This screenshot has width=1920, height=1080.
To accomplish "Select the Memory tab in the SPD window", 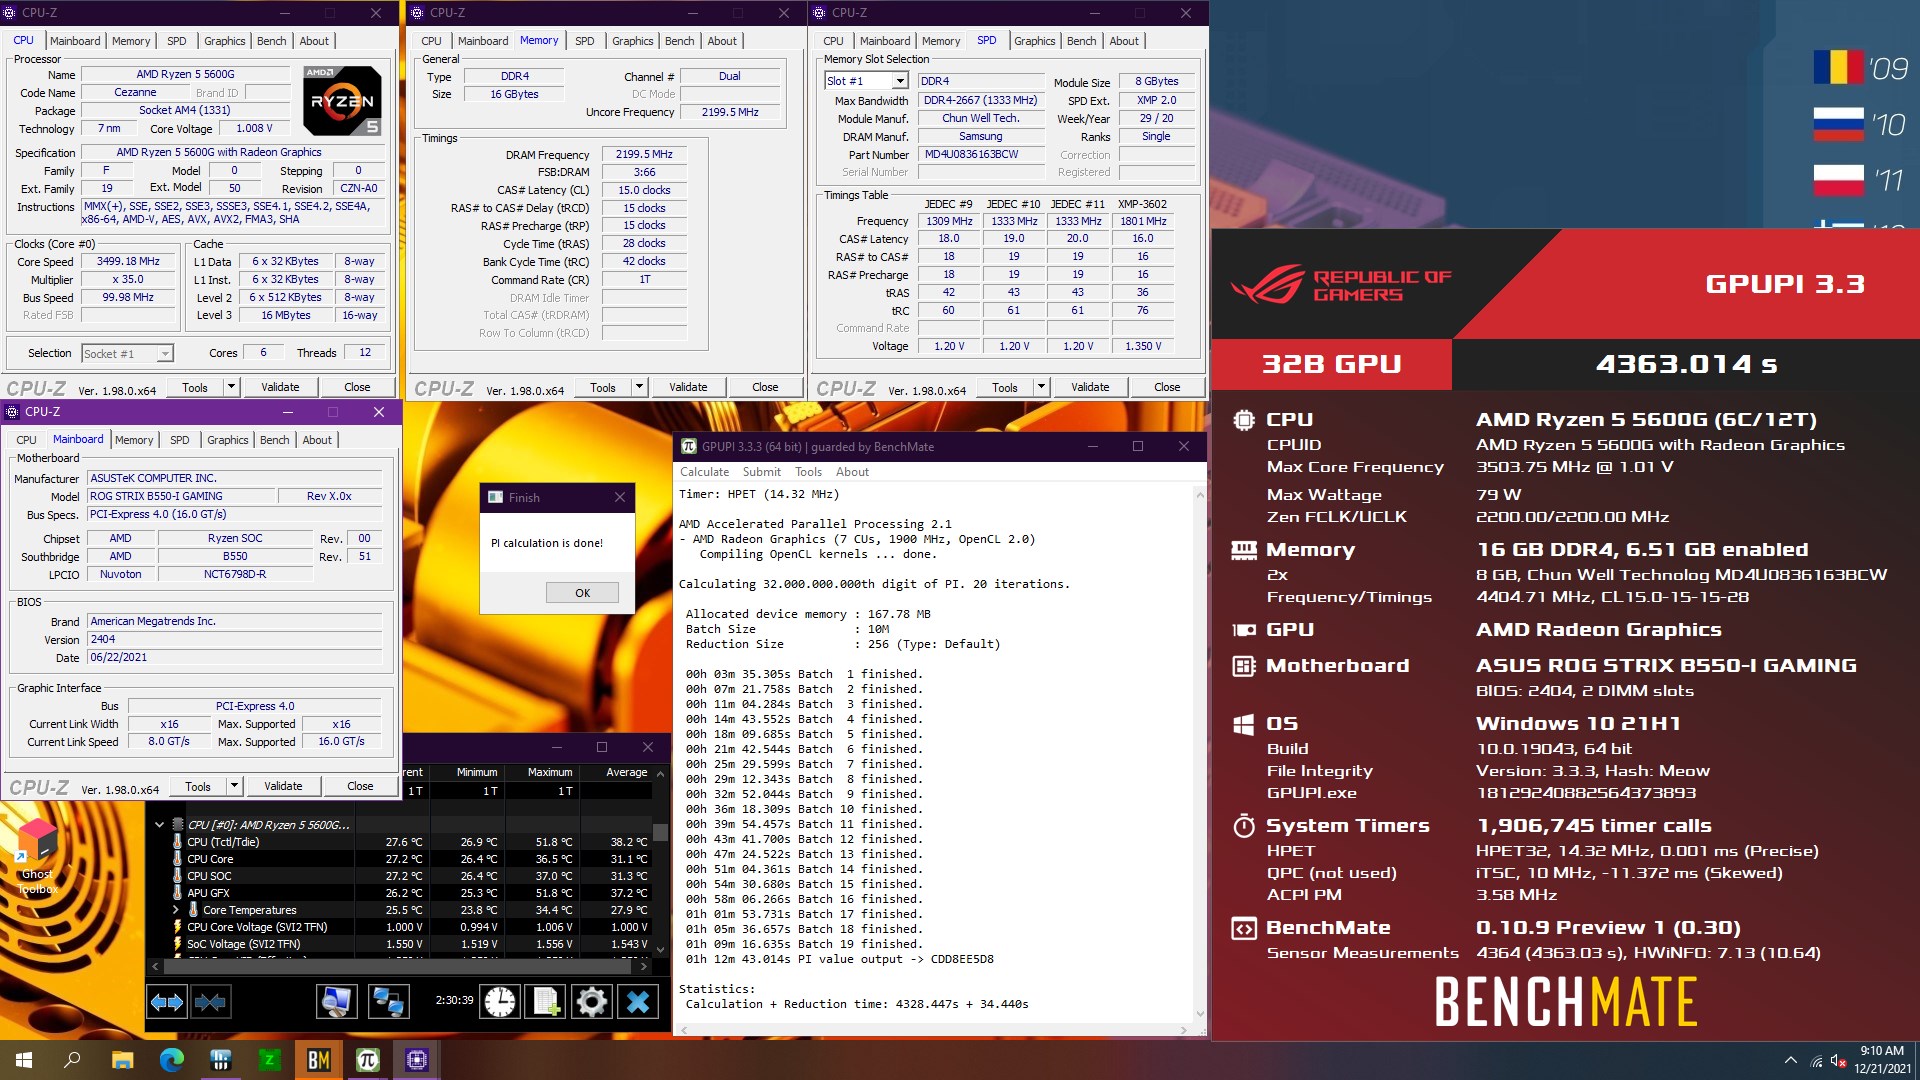I will pyautogui.click(x=940, y=41).
